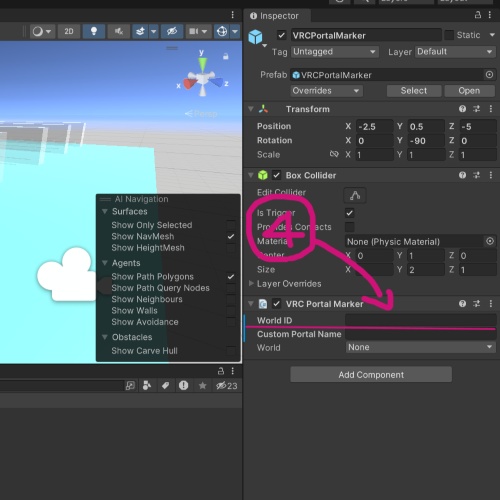Open the scene draw mode dropdown
This screenshot has width=500, height=500.
click(x=42, y=32)
